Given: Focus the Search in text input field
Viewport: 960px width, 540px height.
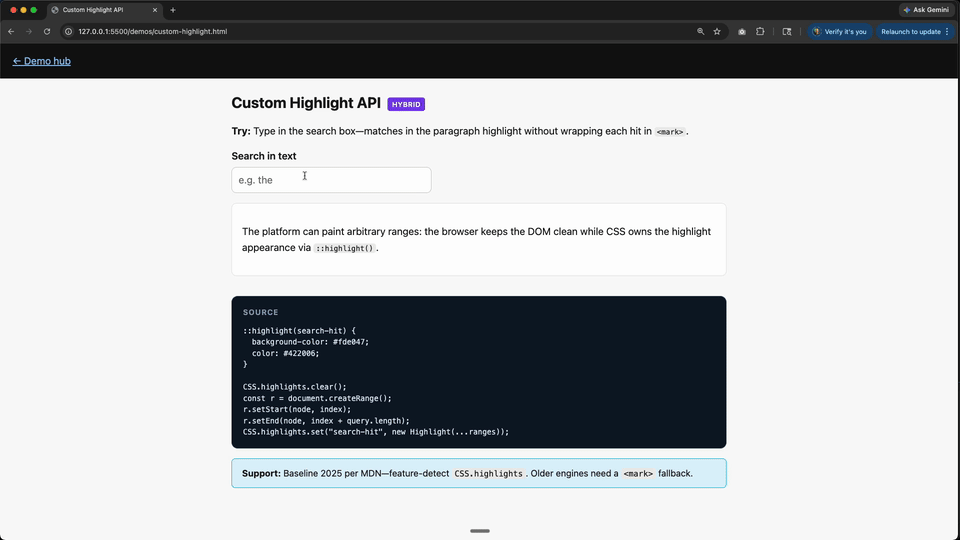Looking at the screenshot, I should 331,180.
